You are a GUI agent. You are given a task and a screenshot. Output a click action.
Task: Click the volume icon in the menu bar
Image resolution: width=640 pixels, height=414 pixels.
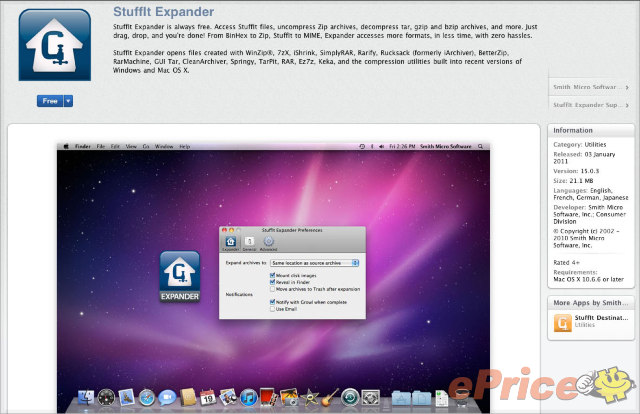[381, 146]
